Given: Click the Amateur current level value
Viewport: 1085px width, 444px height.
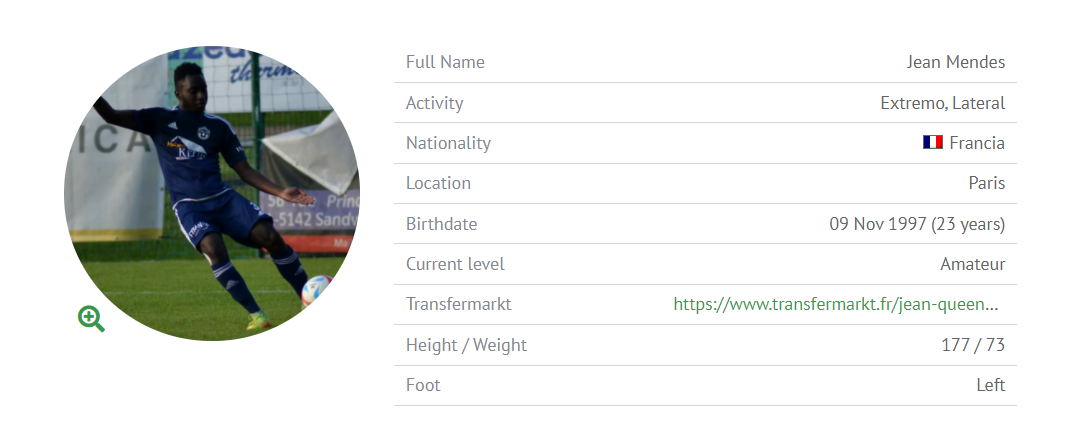Looking at the screenshot, I should point(972,264).
